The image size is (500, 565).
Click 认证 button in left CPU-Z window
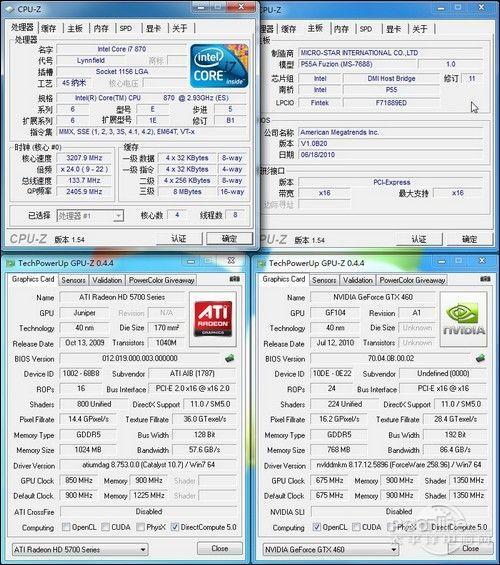coord(179,239)
